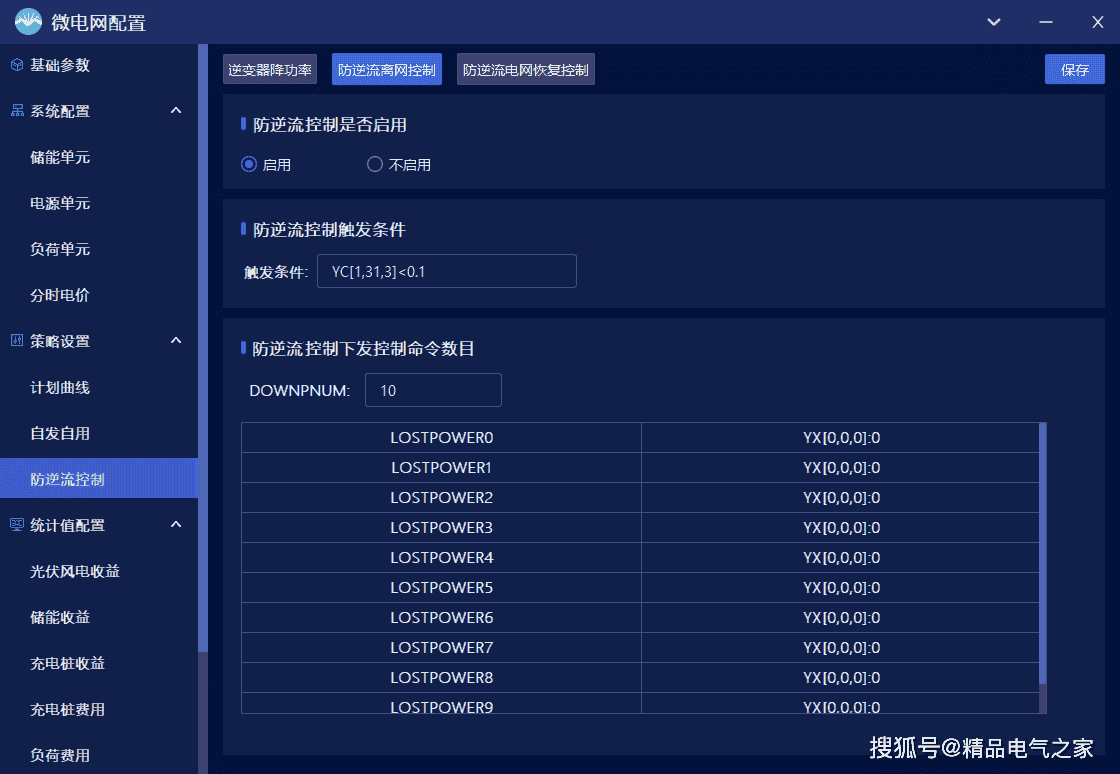This screenshot has height=774, width=1120.
Task: Collapse the 系统配置 section chevron
Action: coord(176,111)
